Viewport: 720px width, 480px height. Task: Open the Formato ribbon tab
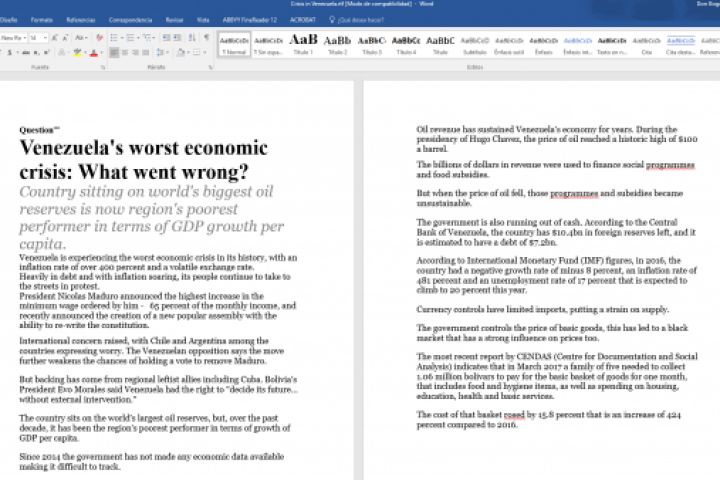(42, 20)
